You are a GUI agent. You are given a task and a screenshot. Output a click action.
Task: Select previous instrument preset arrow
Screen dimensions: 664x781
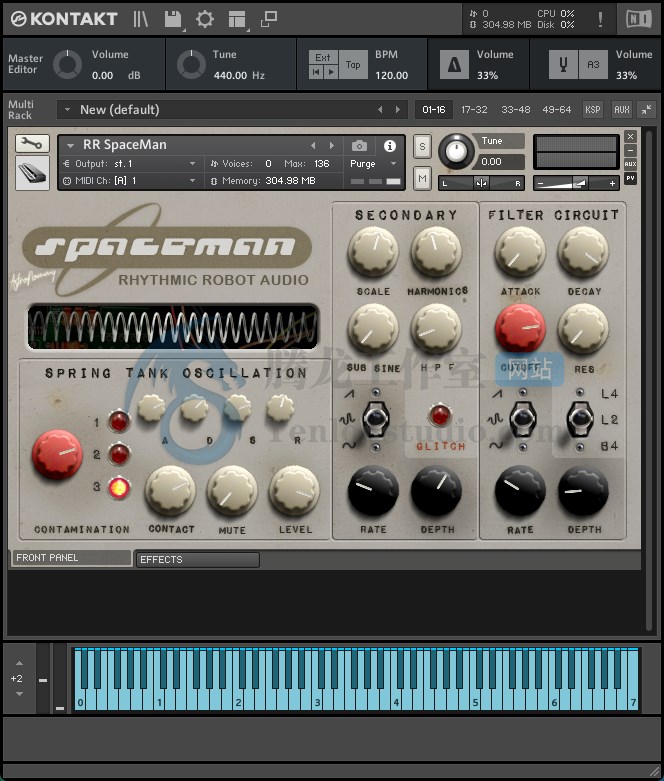[x=313, y=145]
